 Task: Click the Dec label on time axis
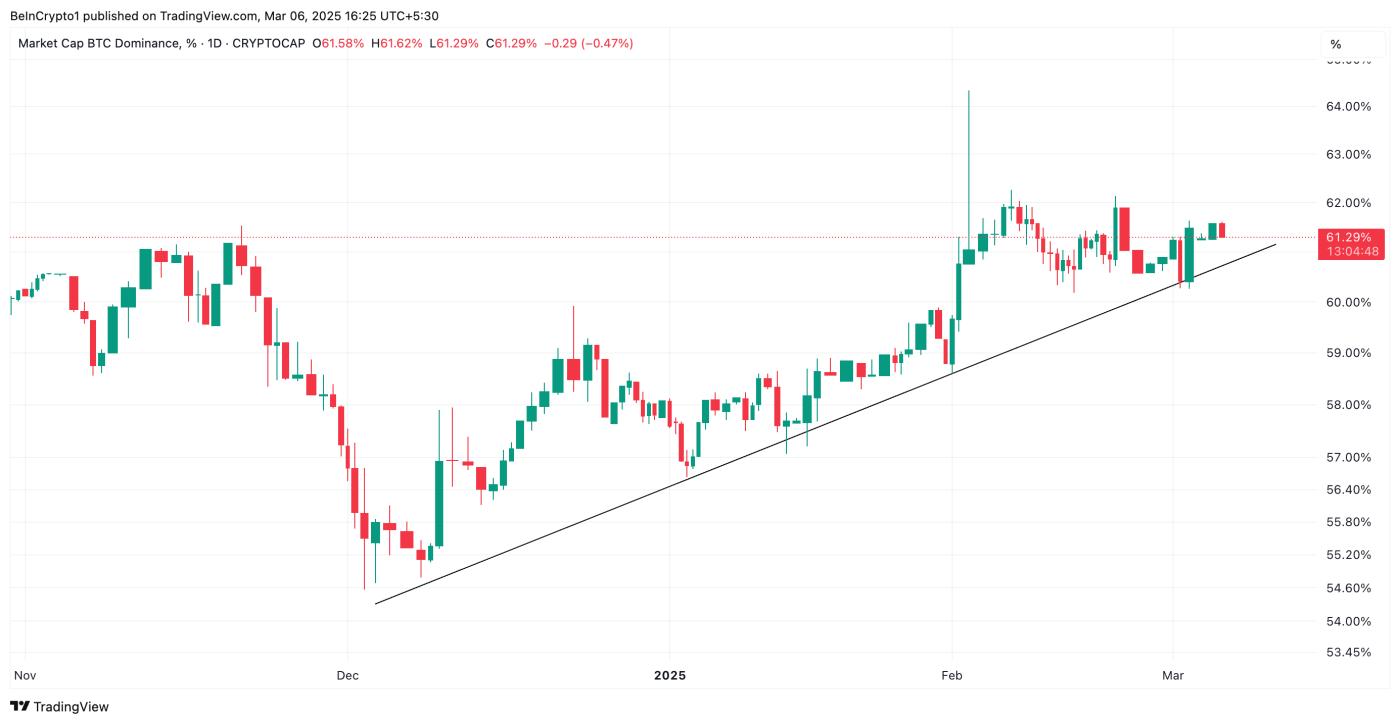point(348,676)
